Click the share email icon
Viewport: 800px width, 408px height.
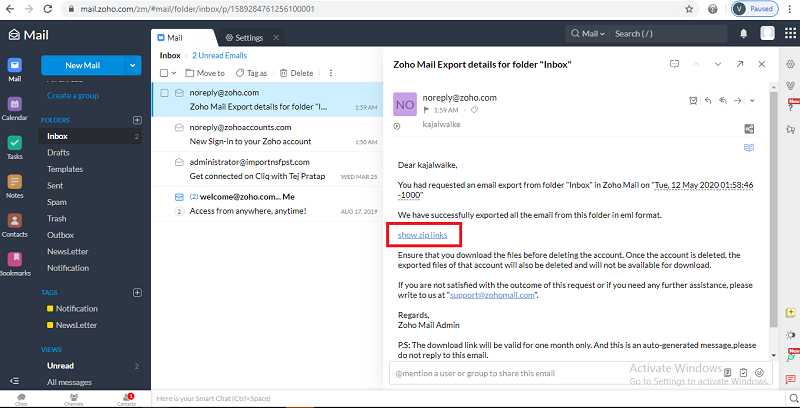pyautogui.click(x=749, y=129)
